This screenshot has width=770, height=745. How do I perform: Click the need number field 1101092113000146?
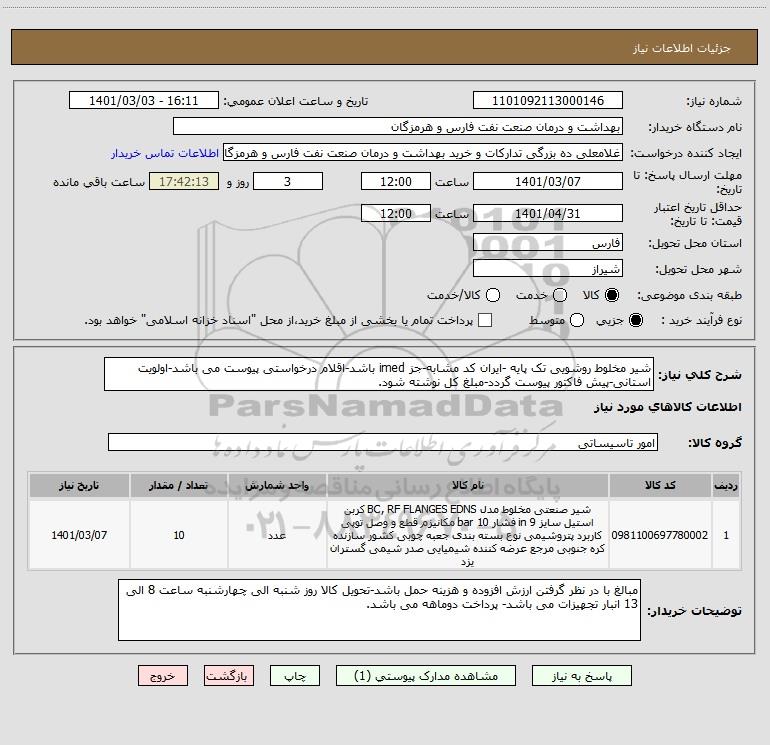[x=548, y=101]
